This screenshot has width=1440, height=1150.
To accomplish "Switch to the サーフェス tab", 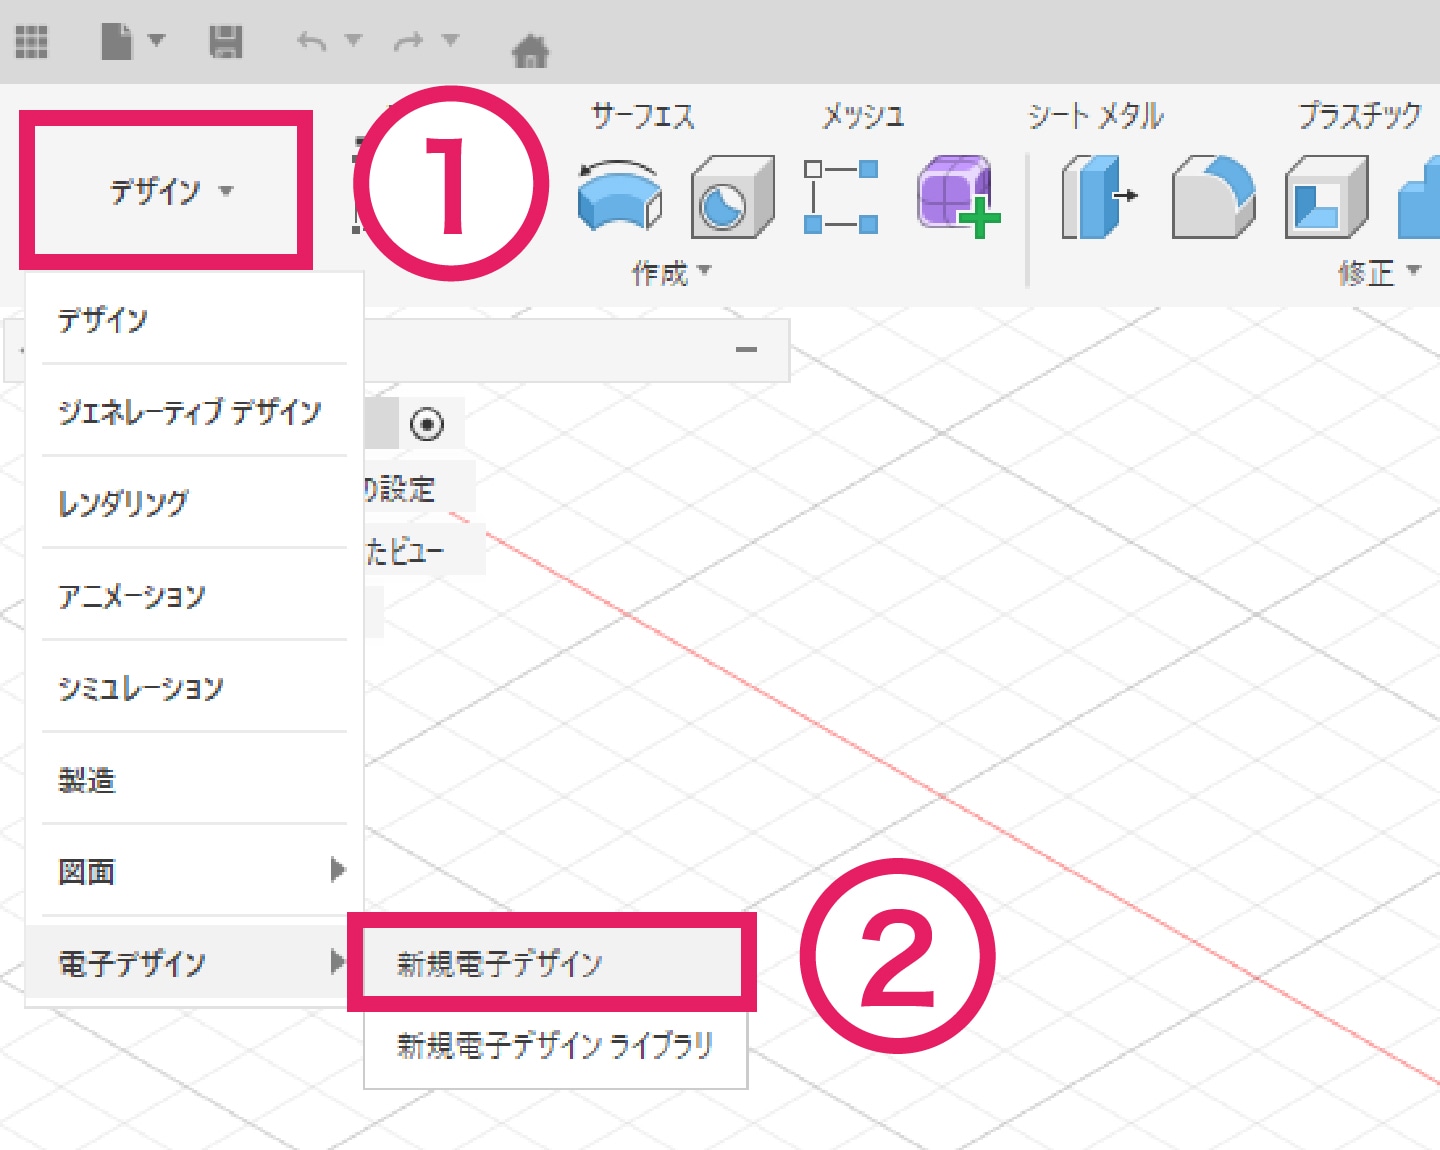I will point(642,116).
